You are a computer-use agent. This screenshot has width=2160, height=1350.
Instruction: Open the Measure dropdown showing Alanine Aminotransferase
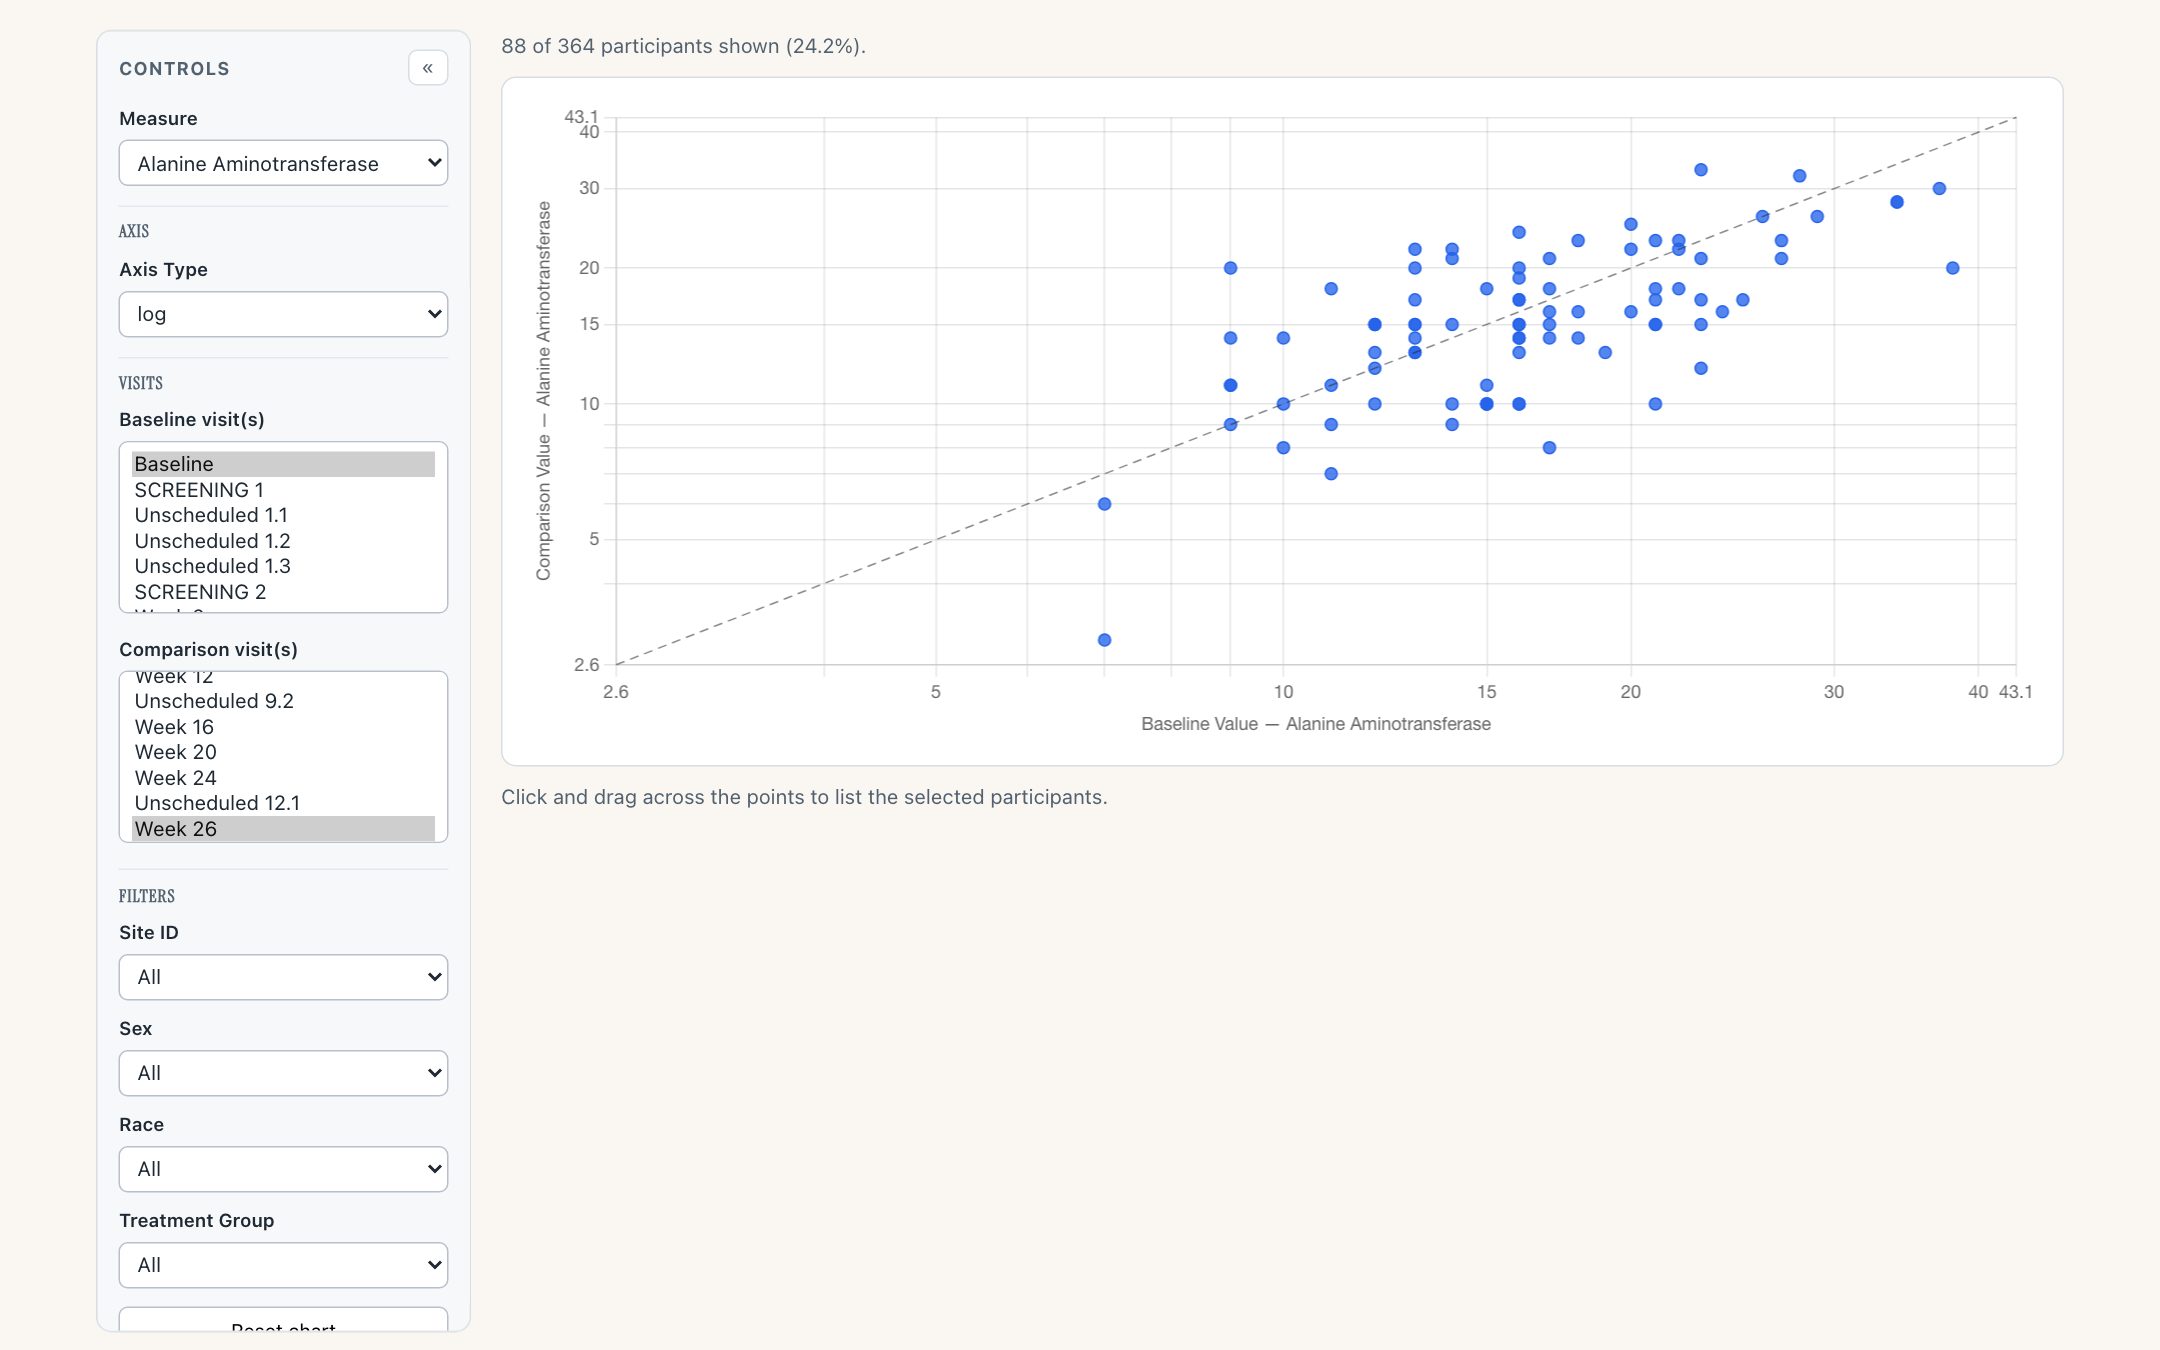(283, 163)
